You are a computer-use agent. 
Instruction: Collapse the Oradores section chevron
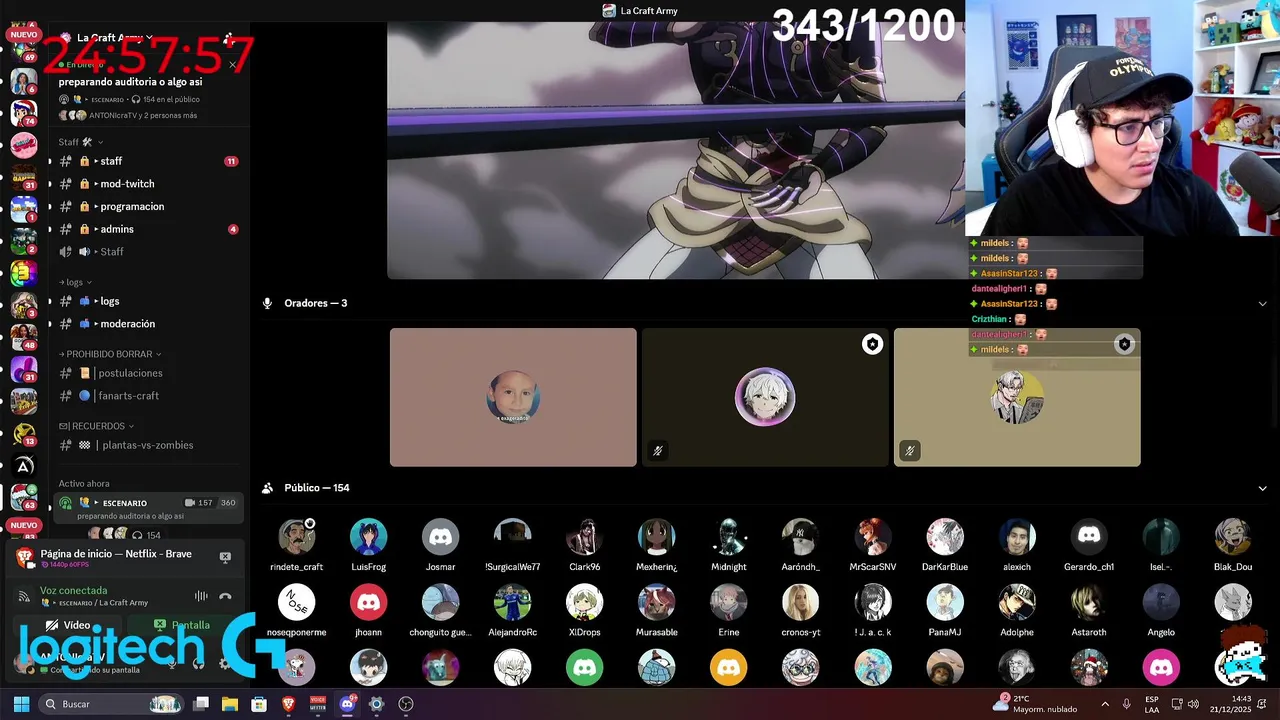pyautogui.click(x=1262, y=303)
